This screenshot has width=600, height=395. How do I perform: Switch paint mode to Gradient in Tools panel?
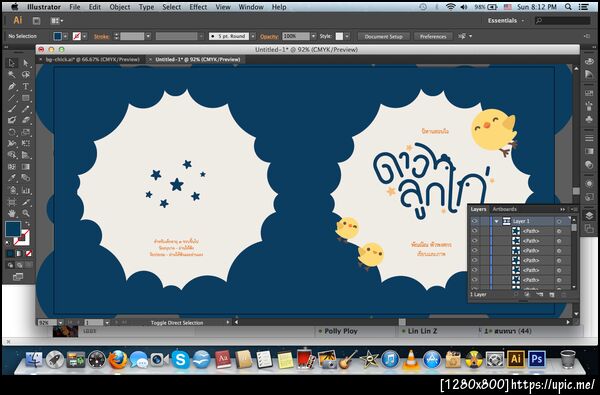(20, 253)
